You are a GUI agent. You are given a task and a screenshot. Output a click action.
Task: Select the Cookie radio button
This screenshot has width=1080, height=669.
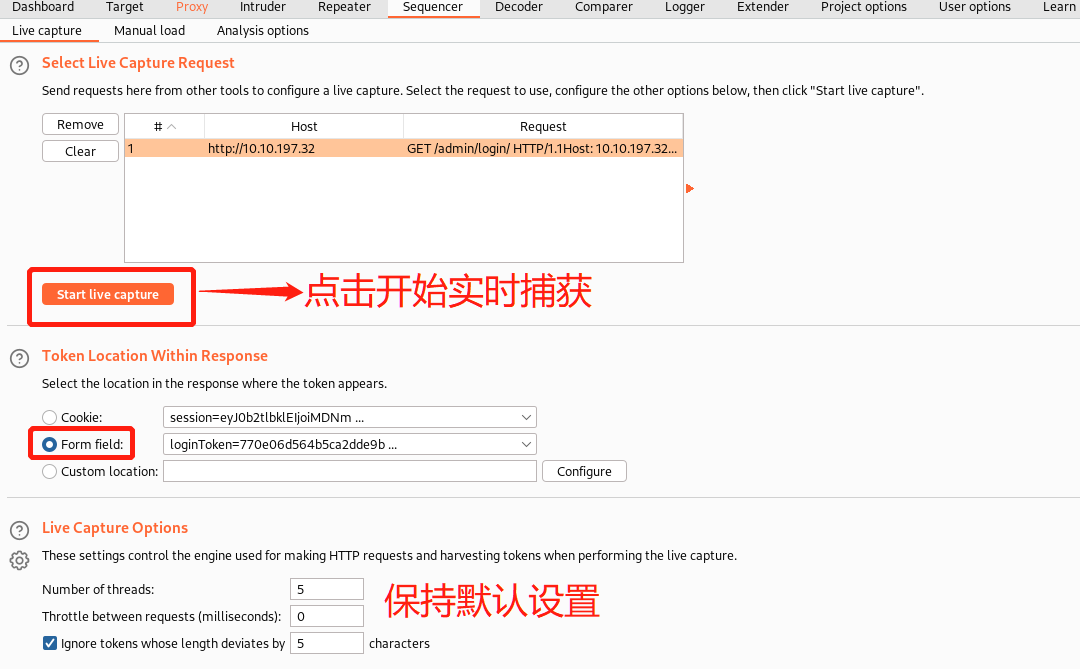tap(50, 417)
